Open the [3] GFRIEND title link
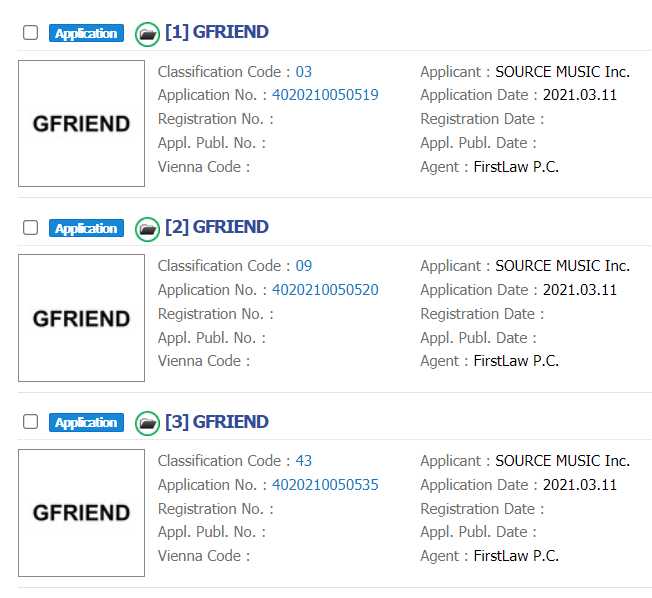 click(x=217, y=422)
